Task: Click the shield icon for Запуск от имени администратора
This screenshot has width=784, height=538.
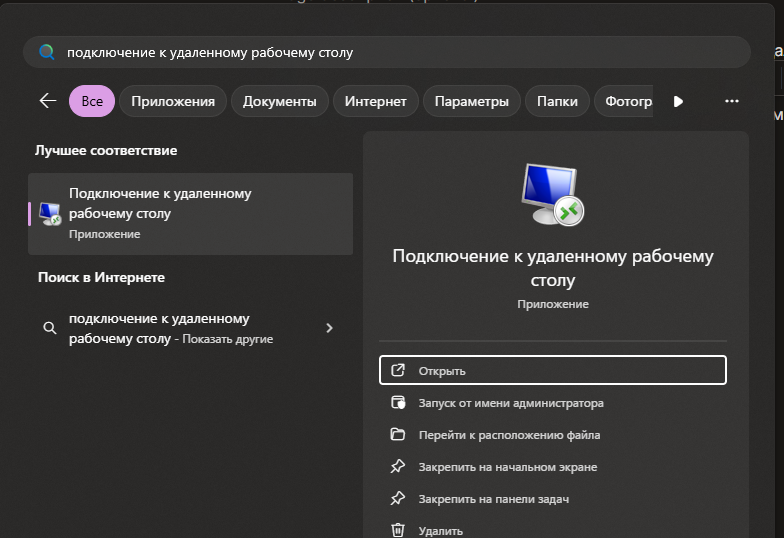Action: point(398,403)
